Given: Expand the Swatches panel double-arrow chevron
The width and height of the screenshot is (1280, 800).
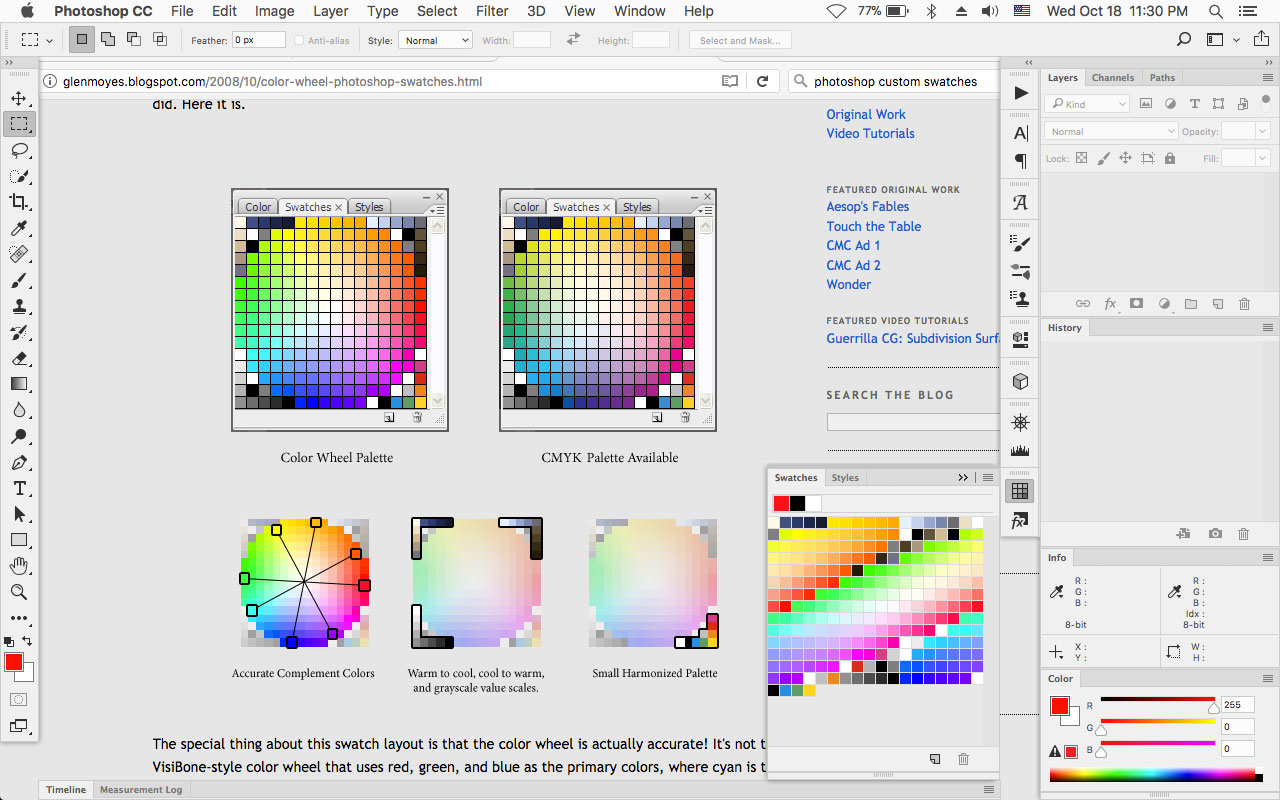Looking at the screenshot, I should (964, 478).
